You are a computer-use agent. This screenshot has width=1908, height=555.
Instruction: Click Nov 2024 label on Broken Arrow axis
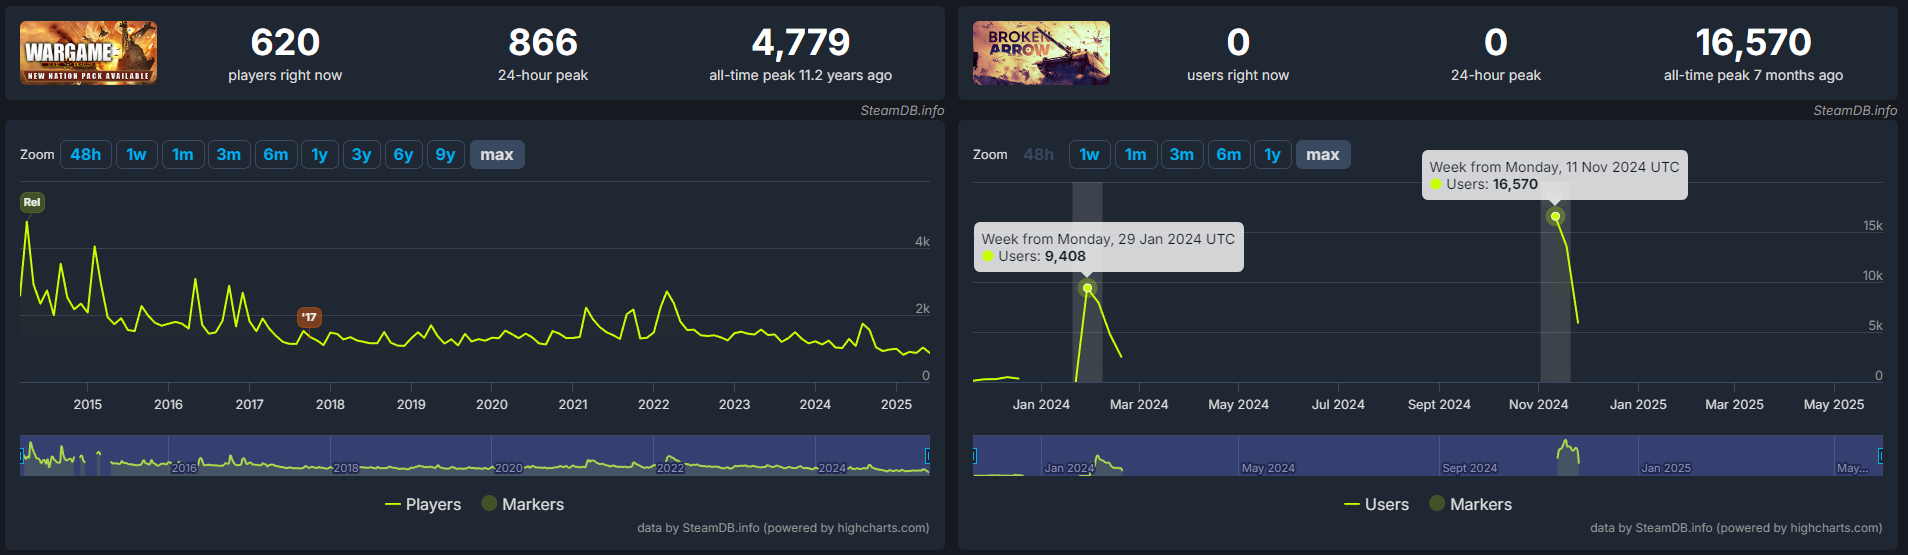1538,404
